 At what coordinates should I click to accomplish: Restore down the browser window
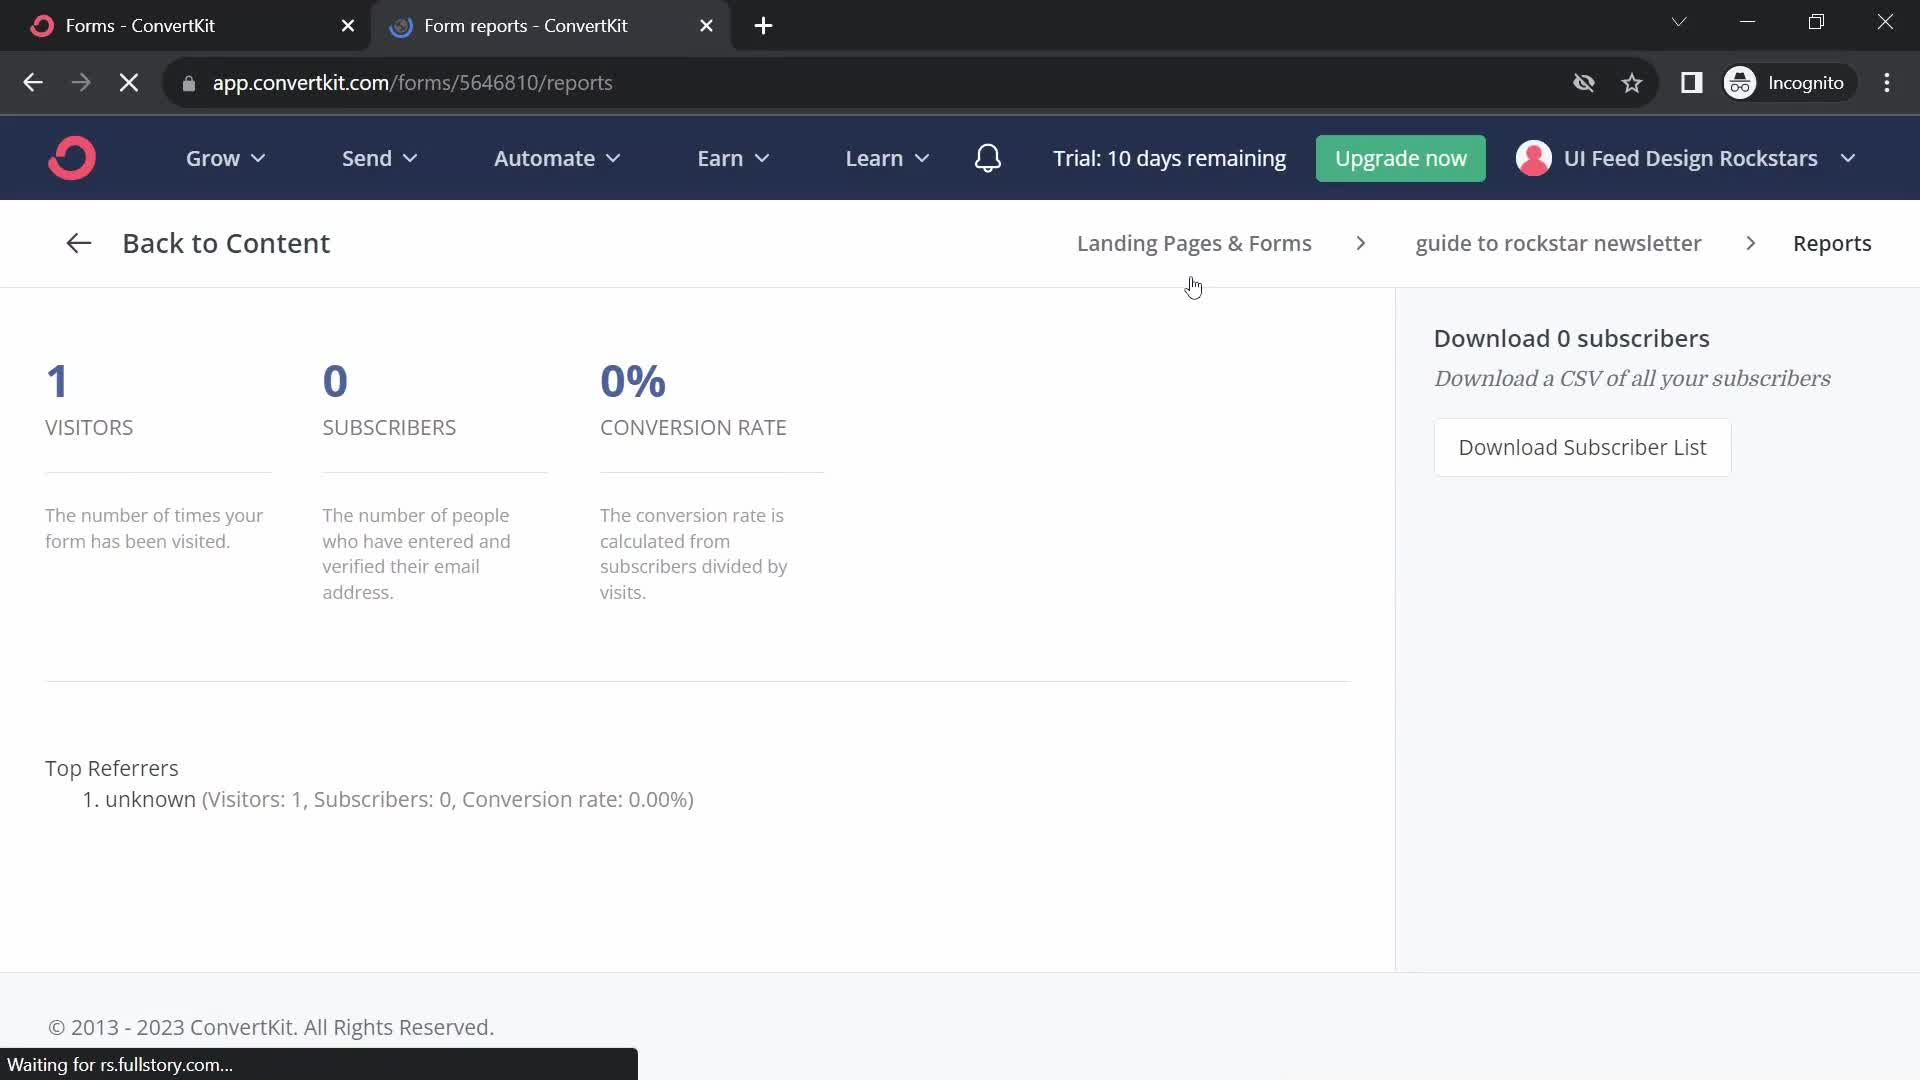click(1817, 22)
